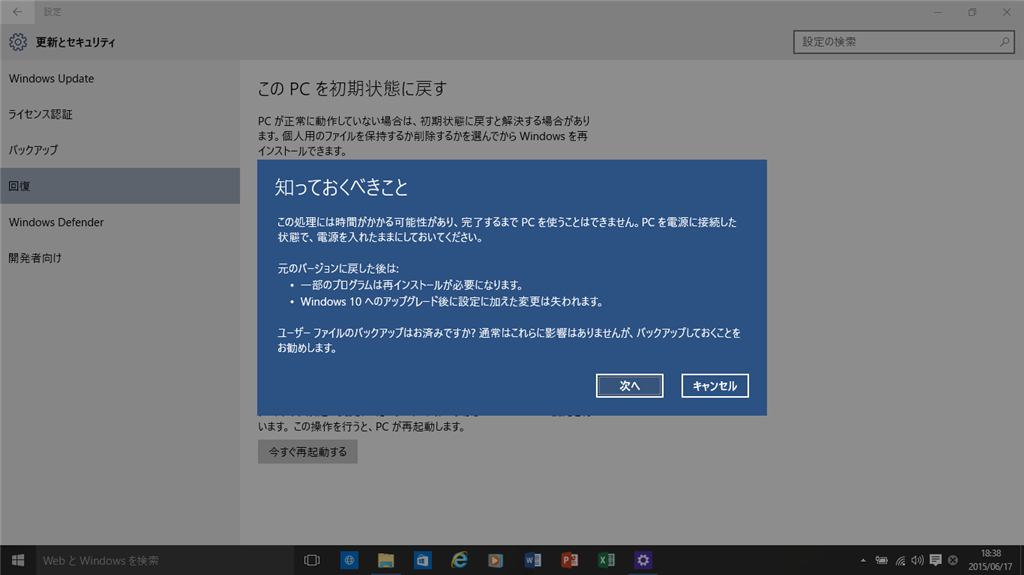Click the 次へ button in the dialog

pos(629,386)
